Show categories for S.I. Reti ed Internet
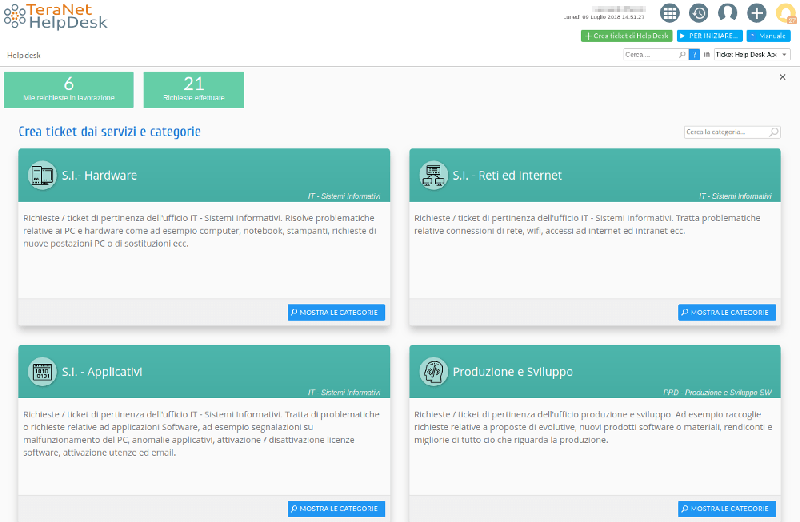This screenshot has height=522, width=800. 727,312
